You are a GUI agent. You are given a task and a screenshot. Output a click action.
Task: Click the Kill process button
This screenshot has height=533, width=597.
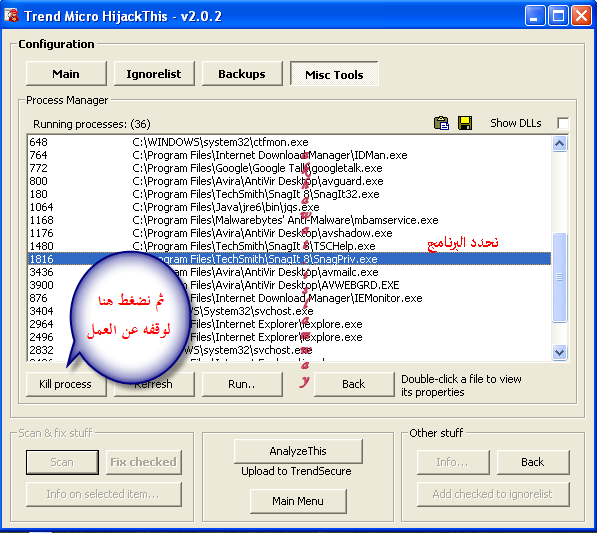coord(66,384)
